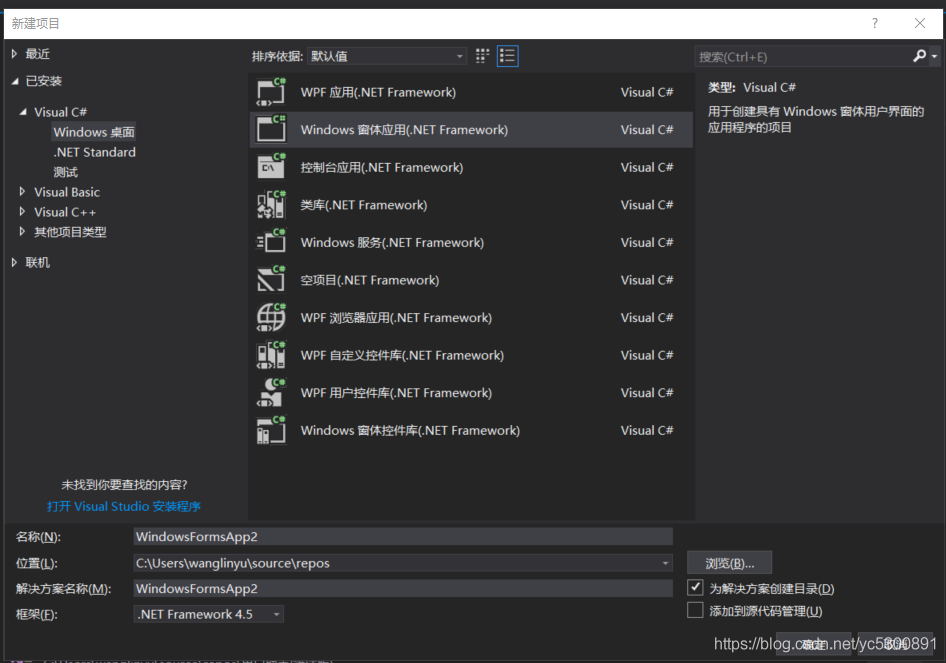
Task: Collapse the Visual C# node arrow
Action: (23, 112)
